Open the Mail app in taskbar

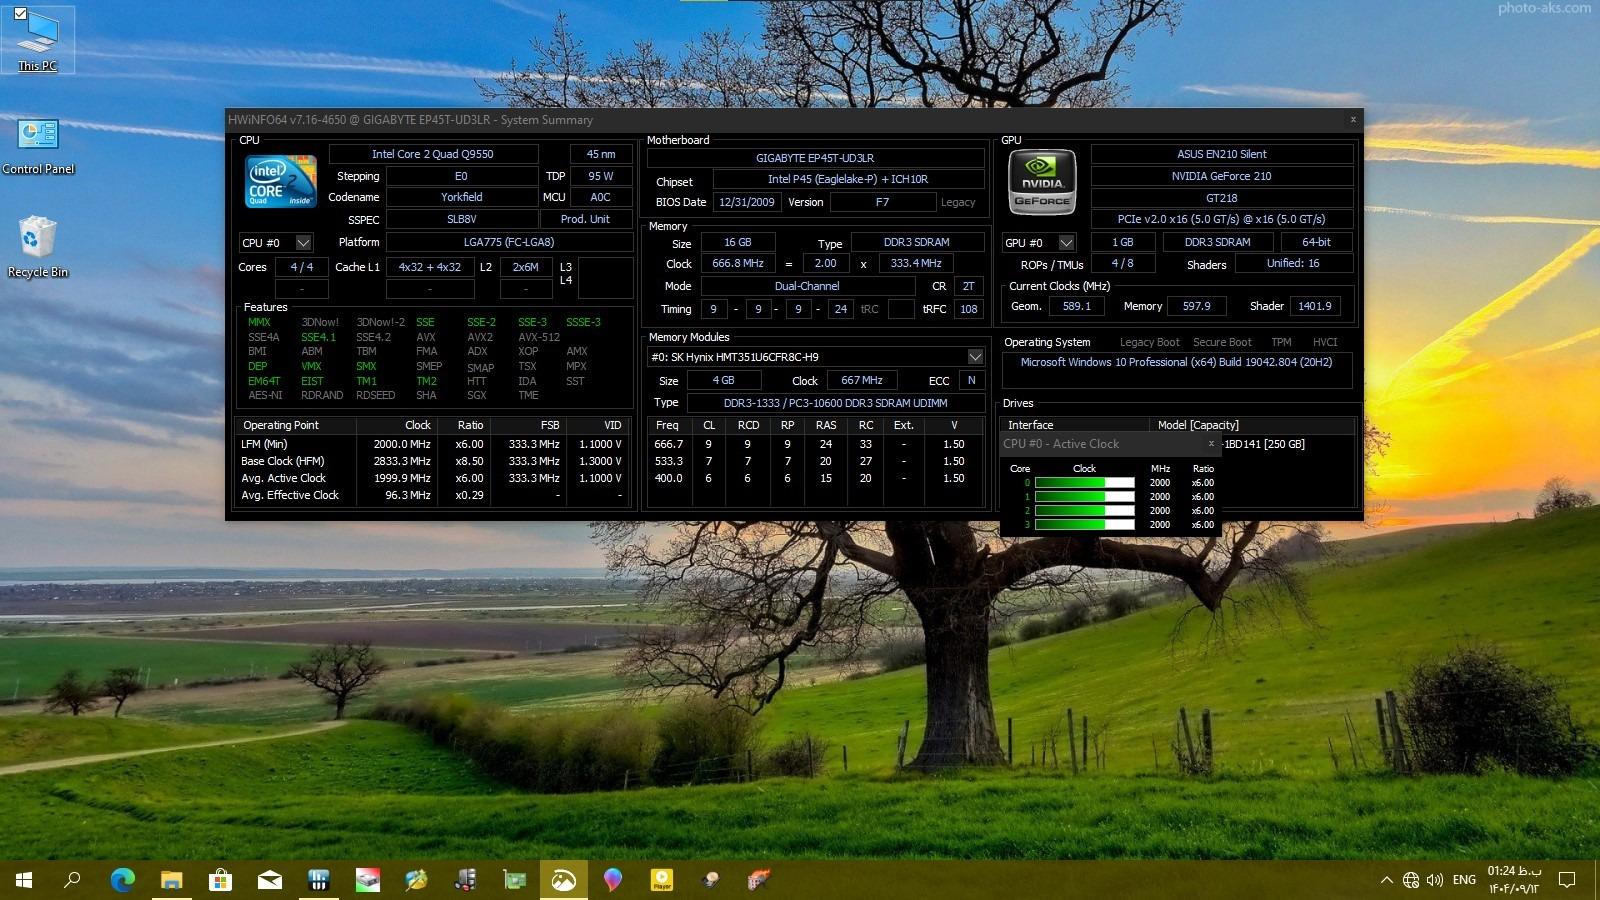269,880
